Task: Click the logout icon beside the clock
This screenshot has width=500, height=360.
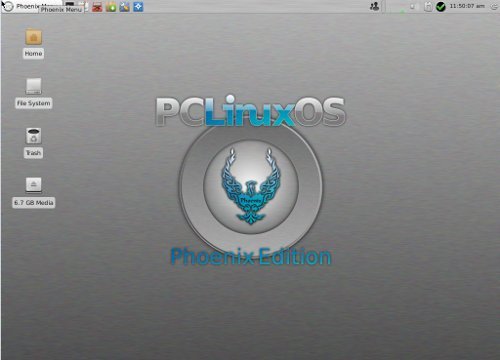Action: 494,7
